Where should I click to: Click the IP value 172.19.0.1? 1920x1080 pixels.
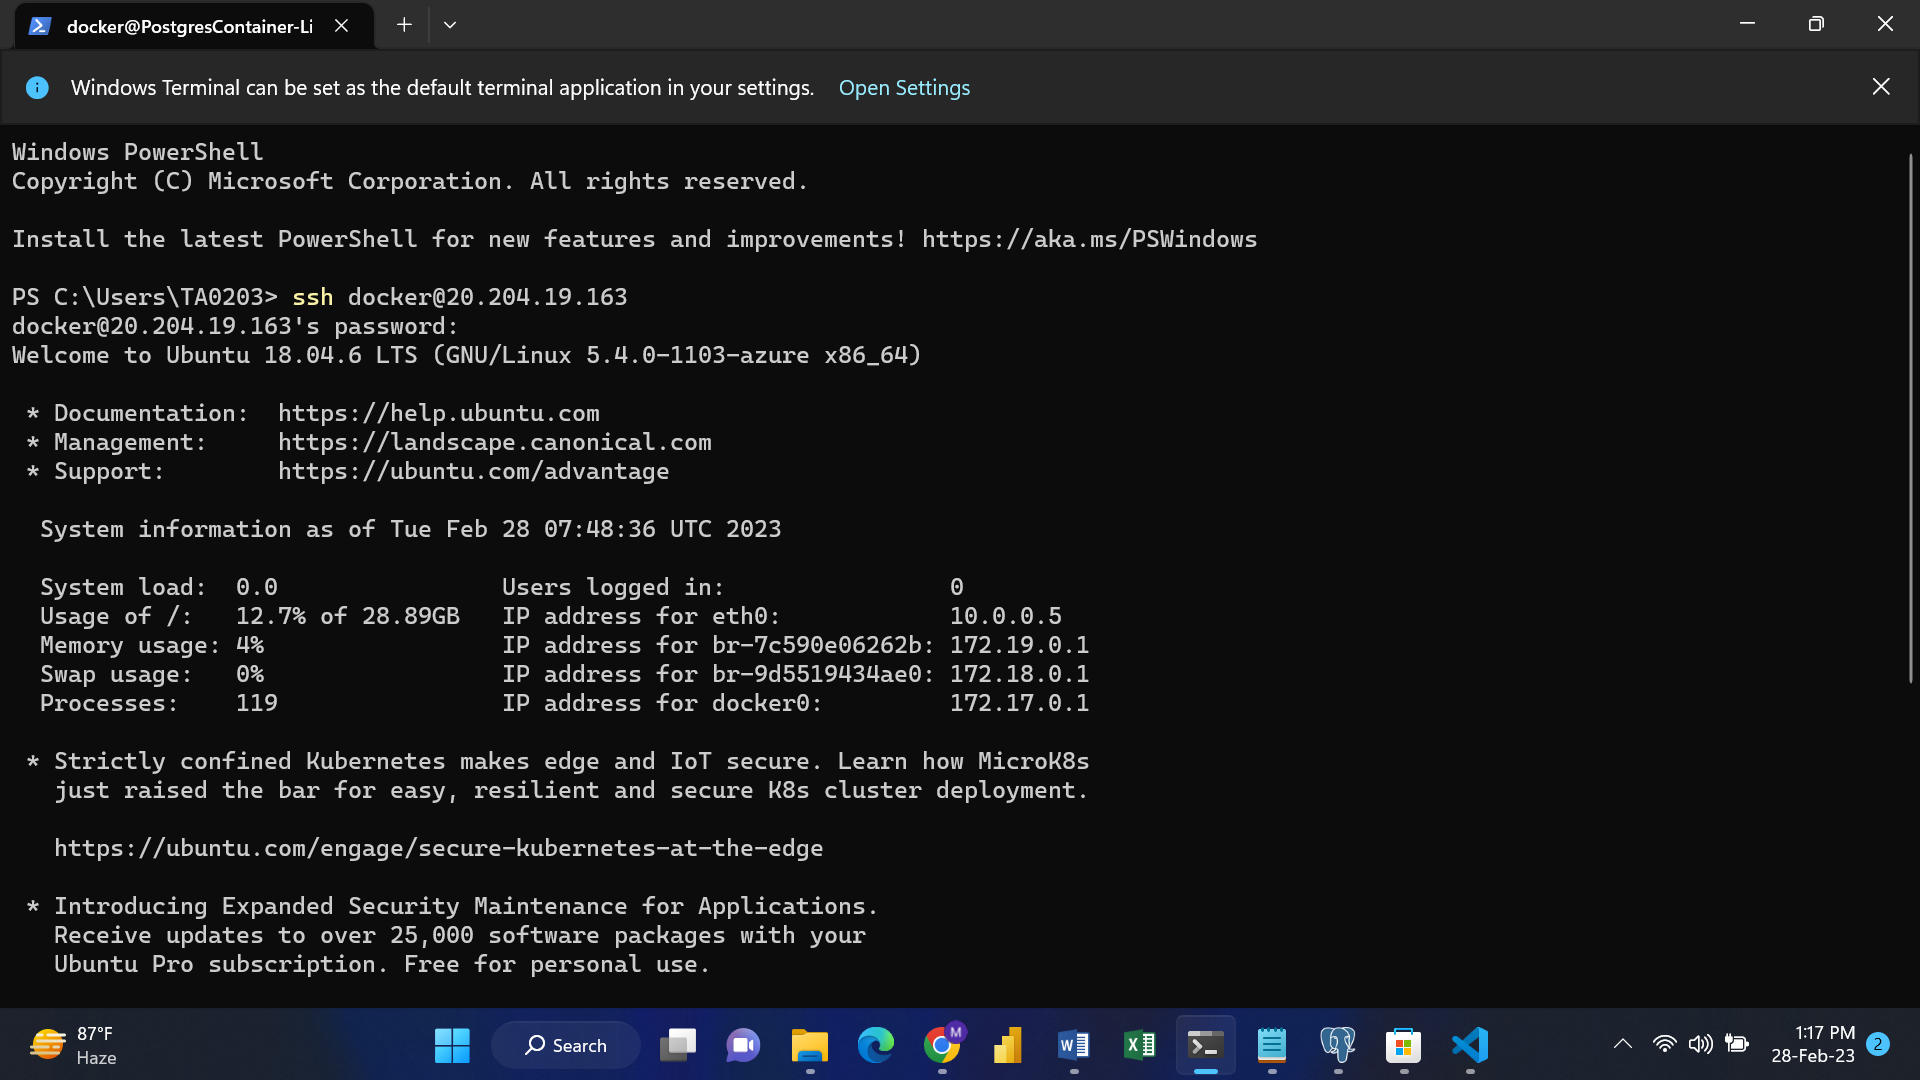pyautogui.click(x=1019, y=645)
